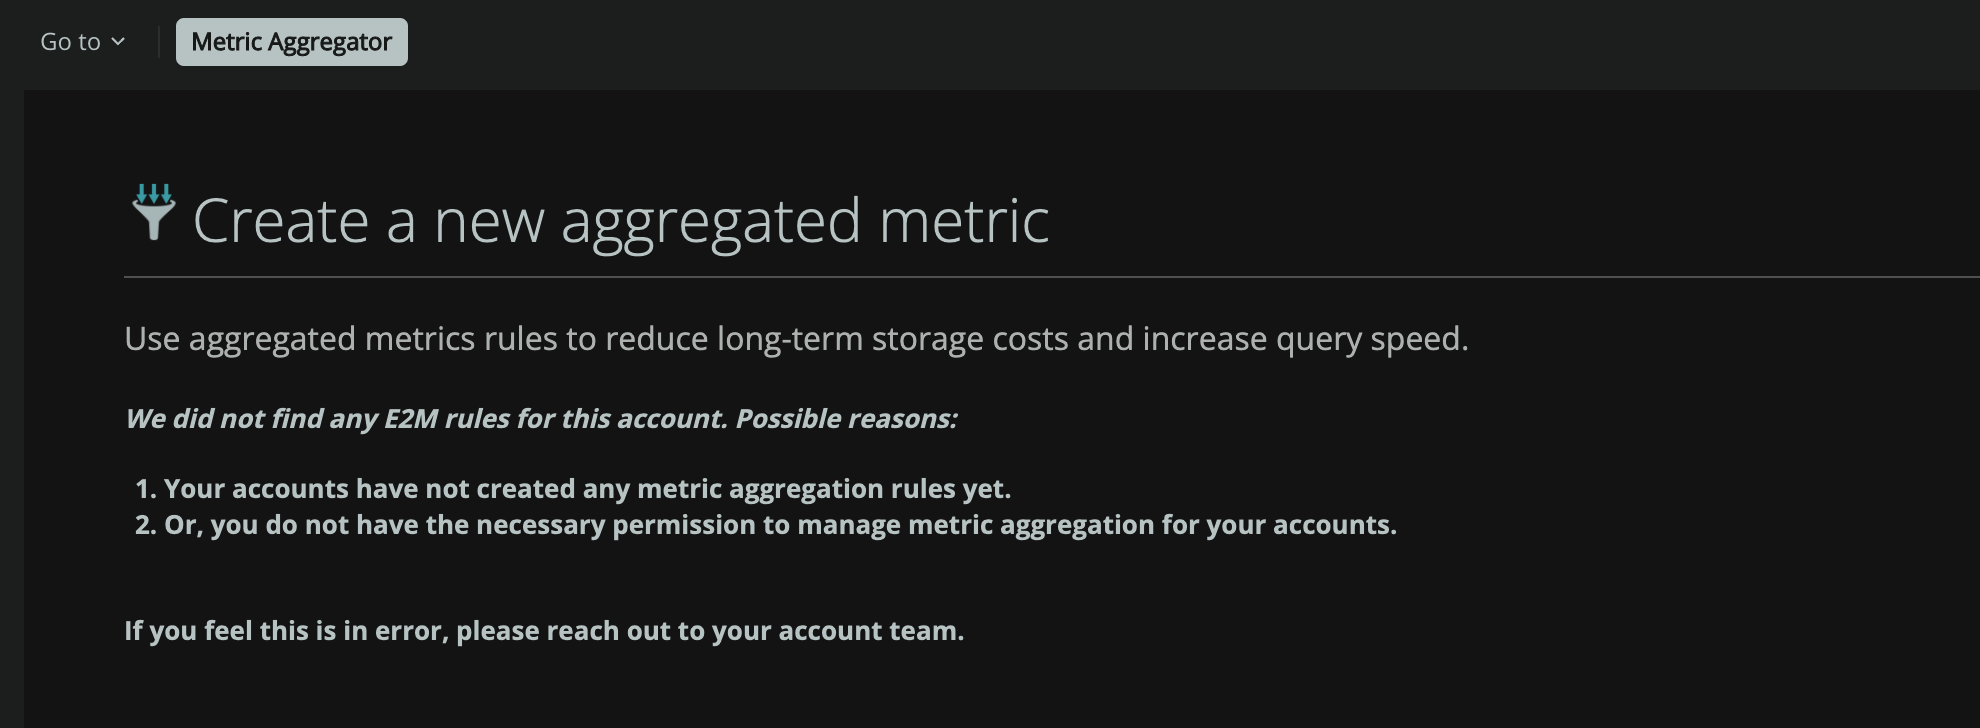This screenshot has width=1980, height=728.
Task: Click the text 'We did not find any E2M rules'
Action: point(540,420)
